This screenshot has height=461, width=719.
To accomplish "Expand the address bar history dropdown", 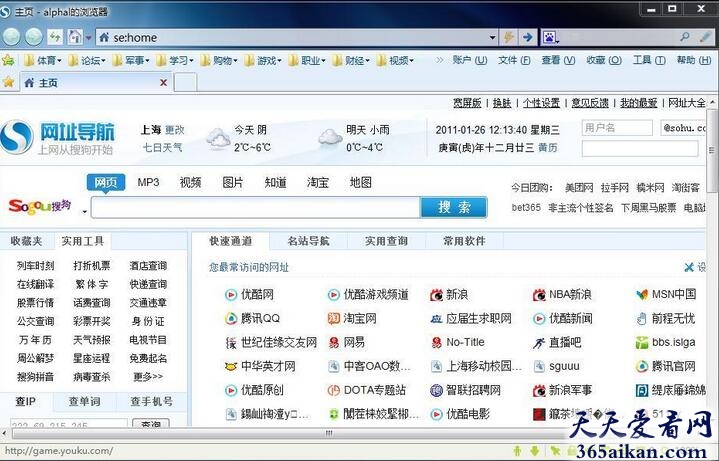I will coord(492,37).
